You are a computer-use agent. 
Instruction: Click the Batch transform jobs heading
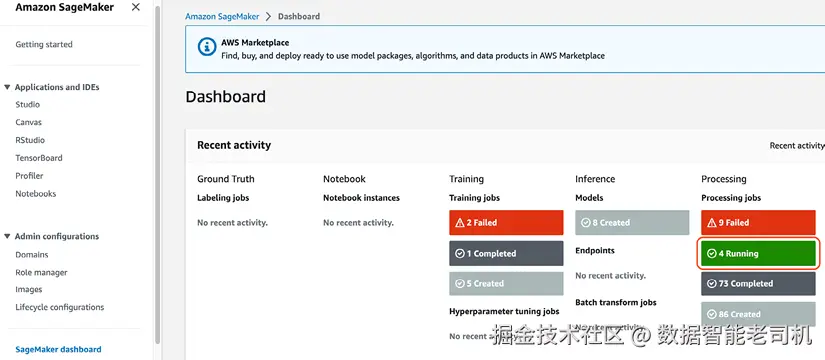[616, 303]
